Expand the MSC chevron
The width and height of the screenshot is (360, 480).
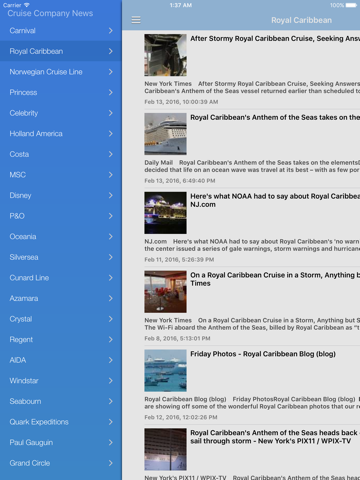[111, 175]
